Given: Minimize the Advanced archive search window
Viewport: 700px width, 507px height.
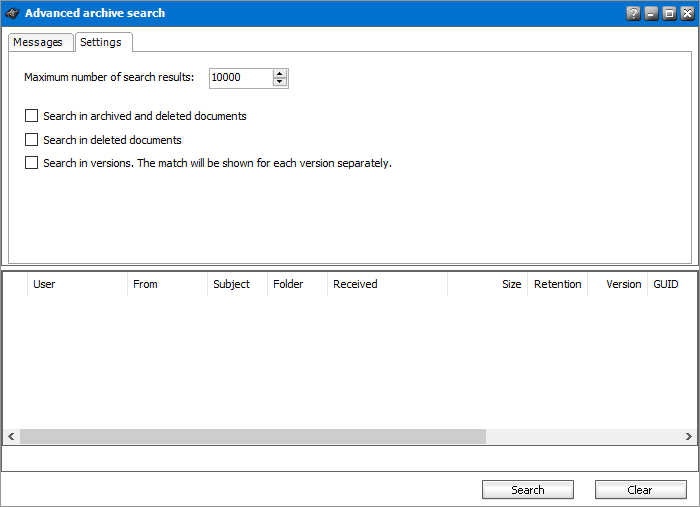Looking at the screenshot, I should click(x=651, y=14).
